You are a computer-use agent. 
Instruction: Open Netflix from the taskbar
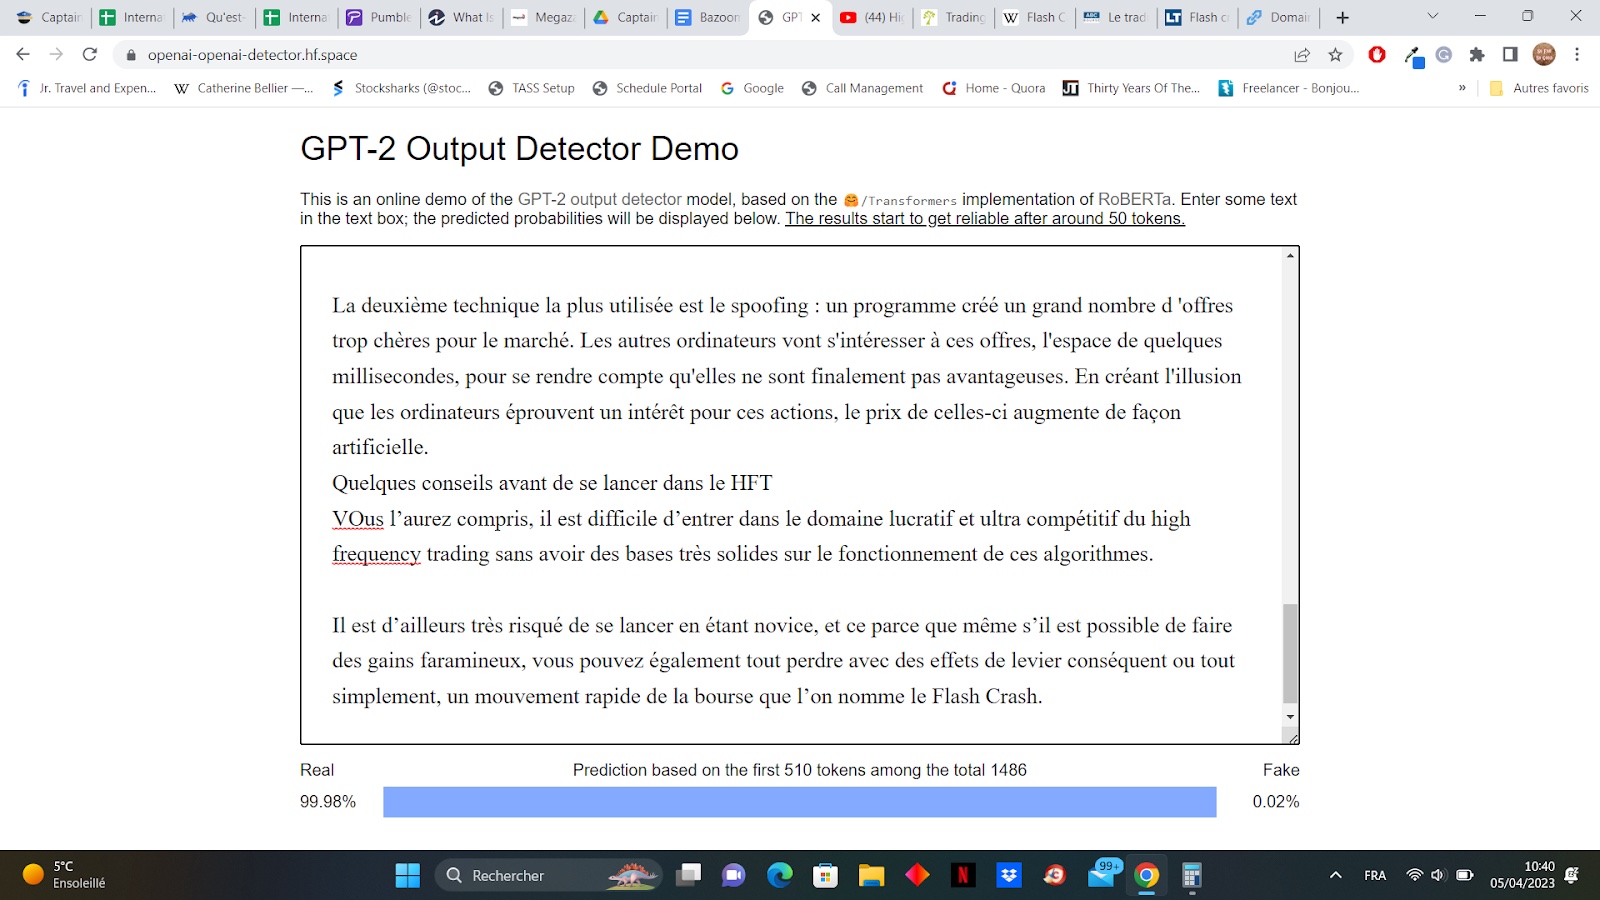[x=963, y=876]
